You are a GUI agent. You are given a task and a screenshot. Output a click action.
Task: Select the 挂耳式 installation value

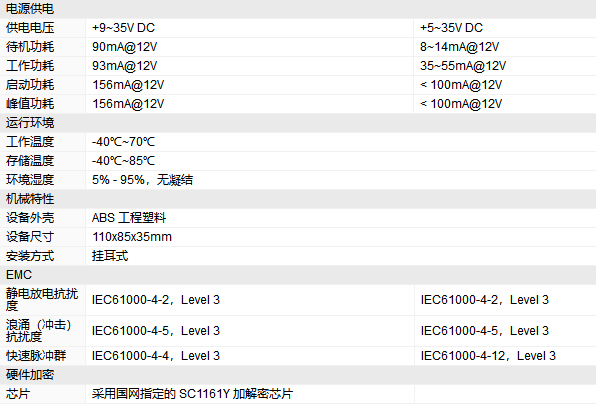[x=110, y=256]
